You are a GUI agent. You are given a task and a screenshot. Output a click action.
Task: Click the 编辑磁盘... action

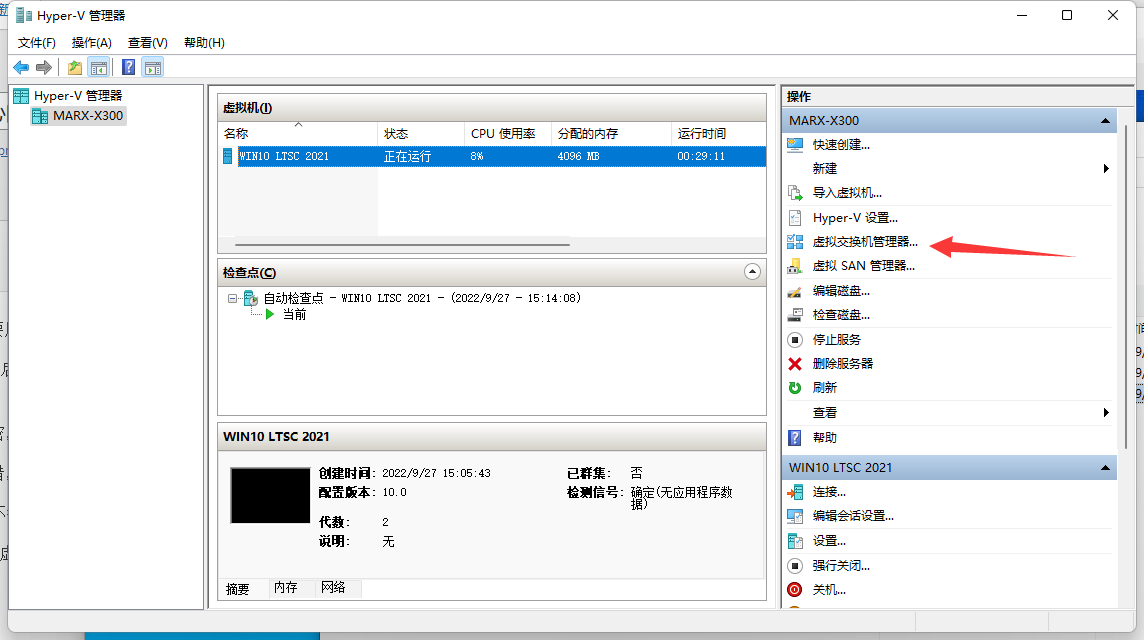(841, 291)
